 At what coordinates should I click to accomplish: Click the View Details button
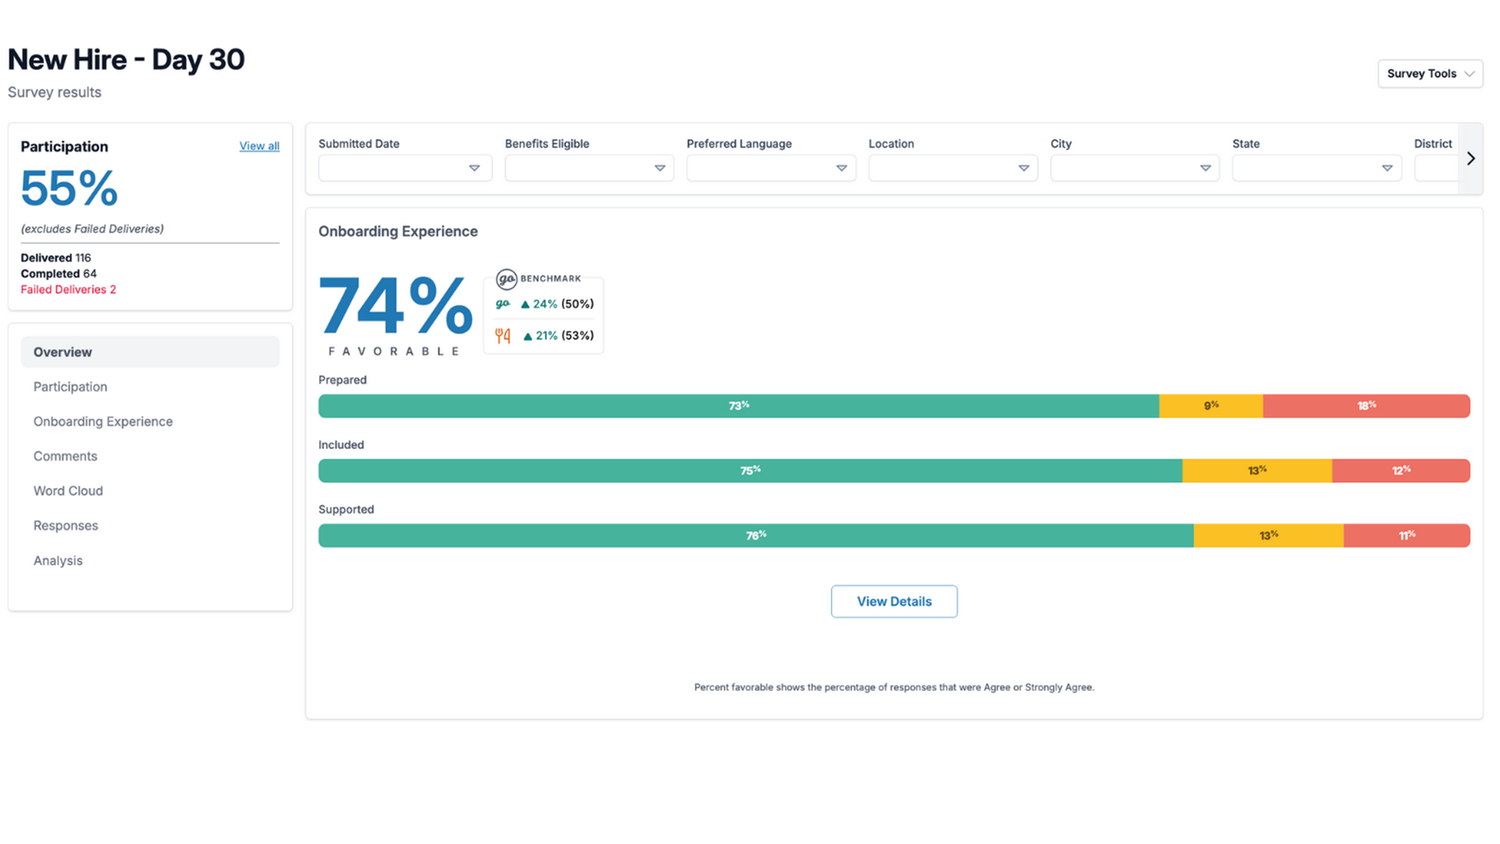click(x=893, y=601)
